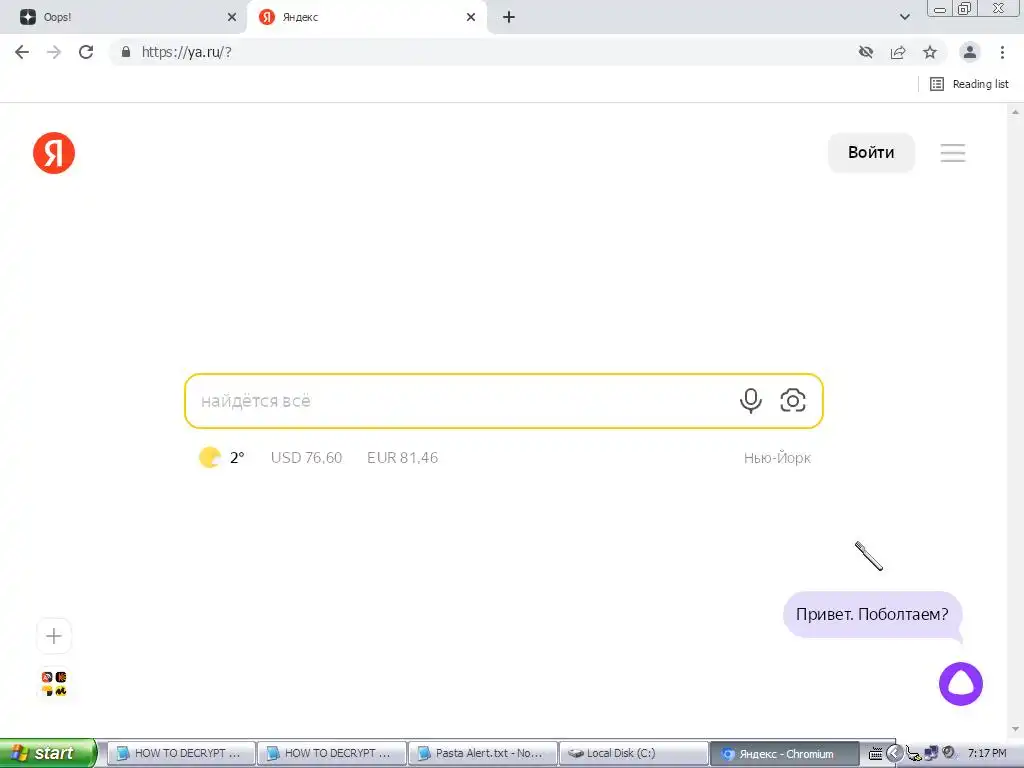Expand the tab search dropdown arrow
This screenshot has height=768, width=1024.
point(904,17)
